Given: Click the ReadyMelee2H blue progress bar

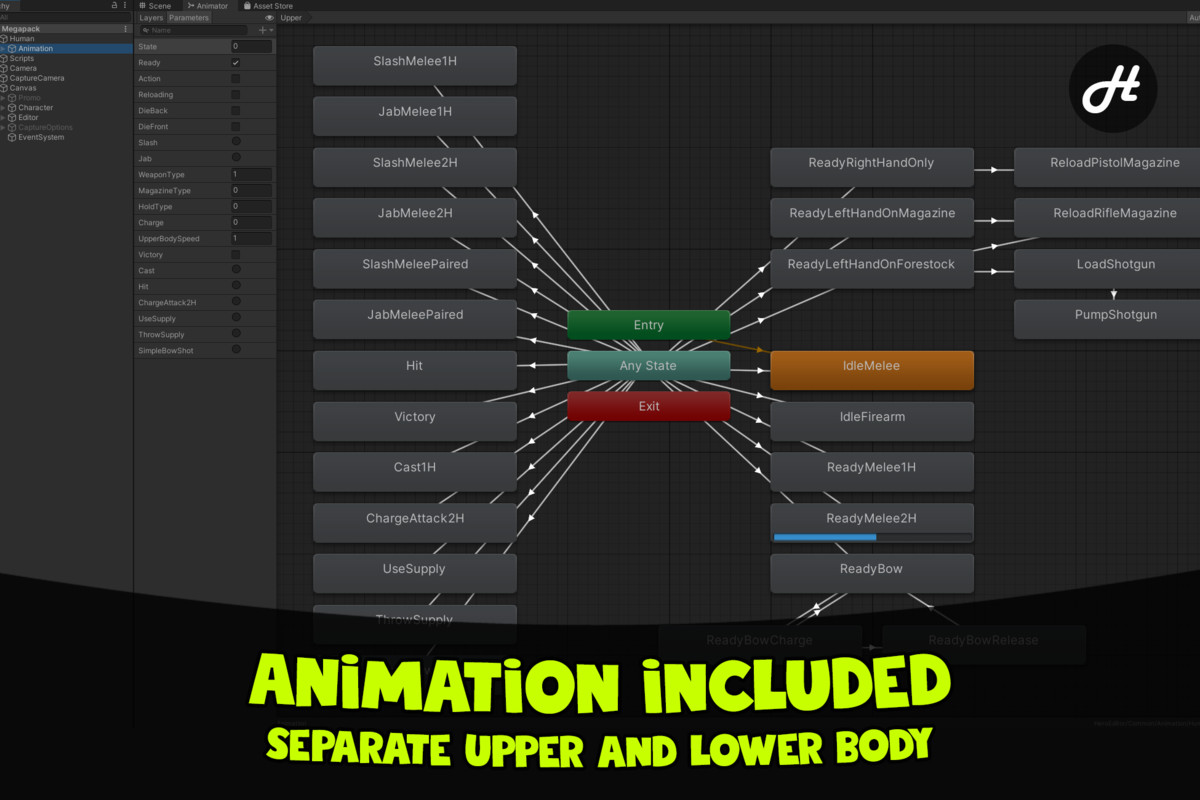Looking at the screenshot, I should pyautogui.click(x=824, y=537).
